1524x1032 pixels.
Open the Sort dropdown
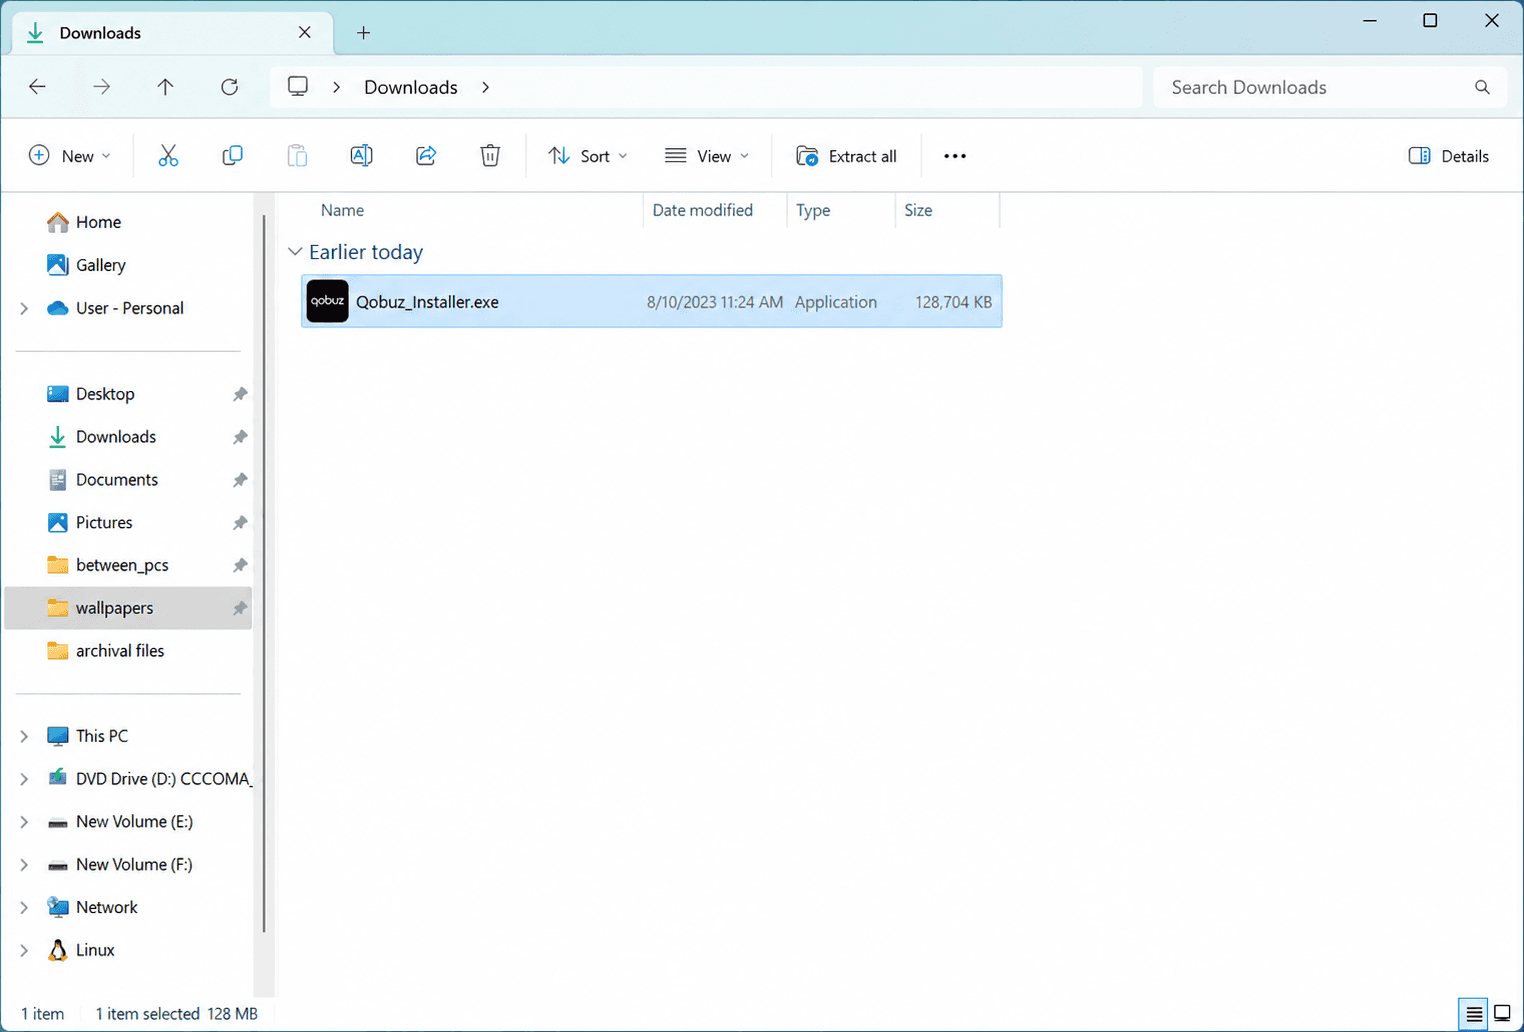click(588, 156)
